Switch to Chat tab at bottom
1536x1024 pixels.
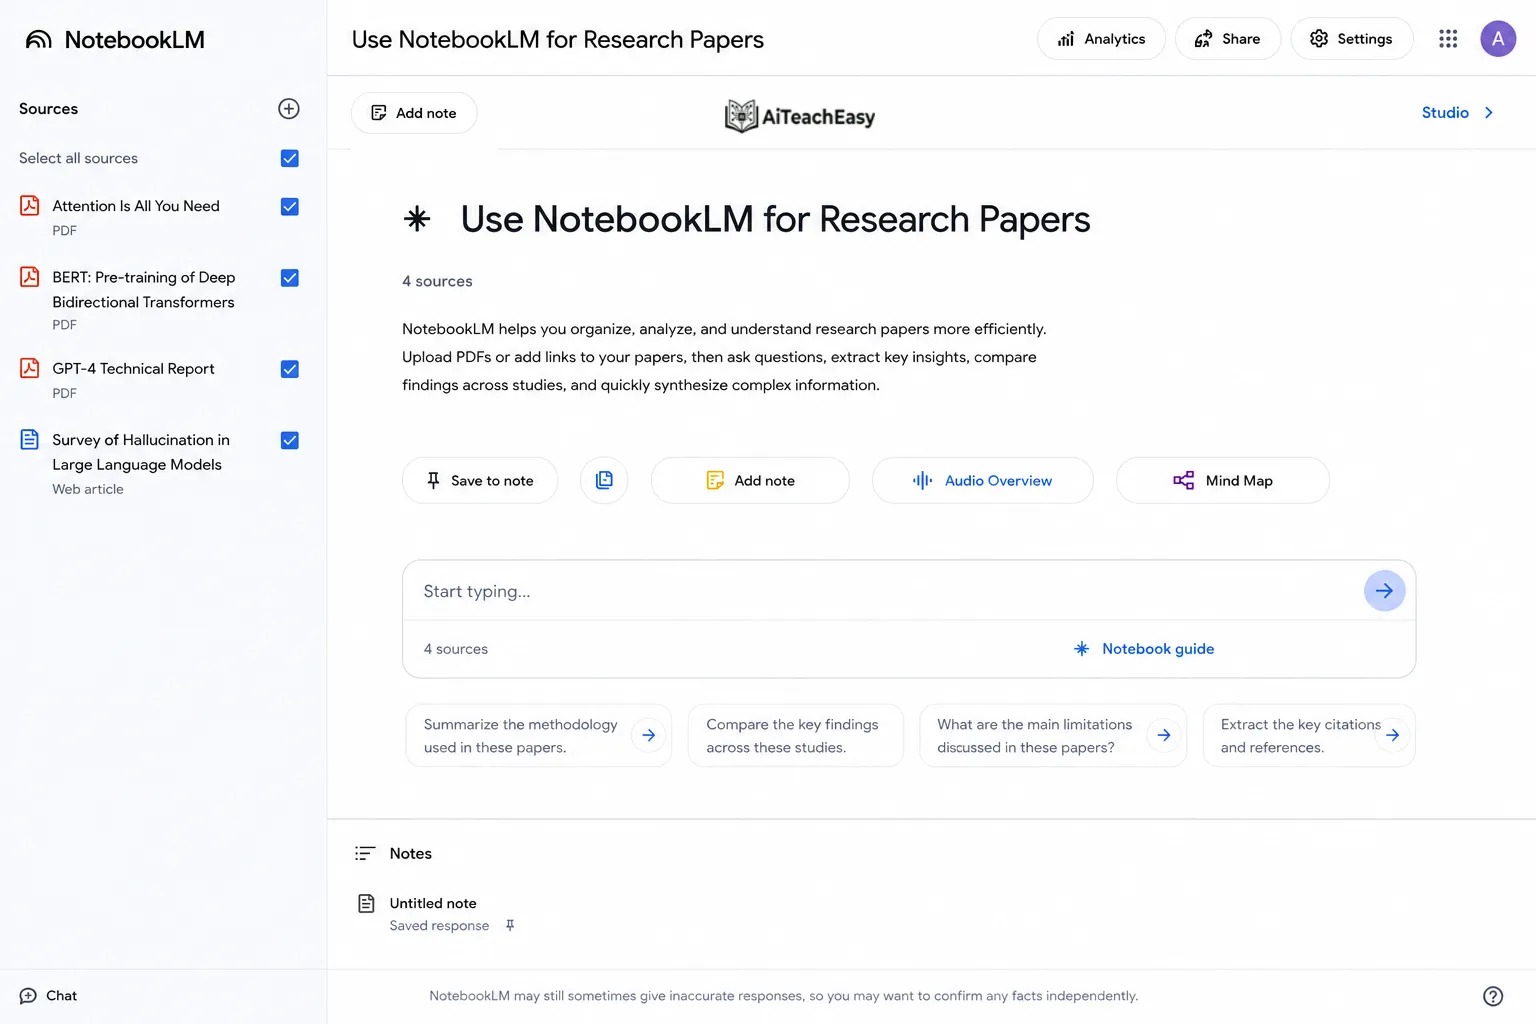[x=48, y=996]
